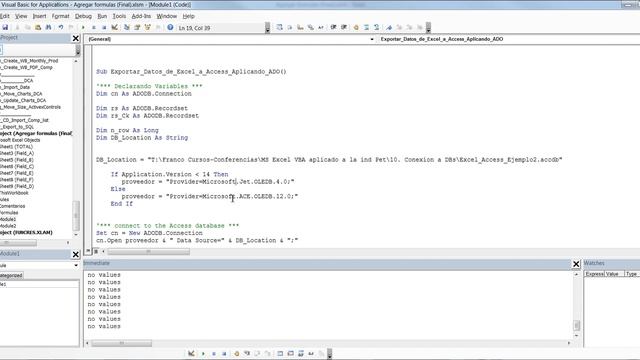Viewport: 640px width, 360px height.
Task: Select ThisWorkbook in the project tree
Action: (14, 193)
